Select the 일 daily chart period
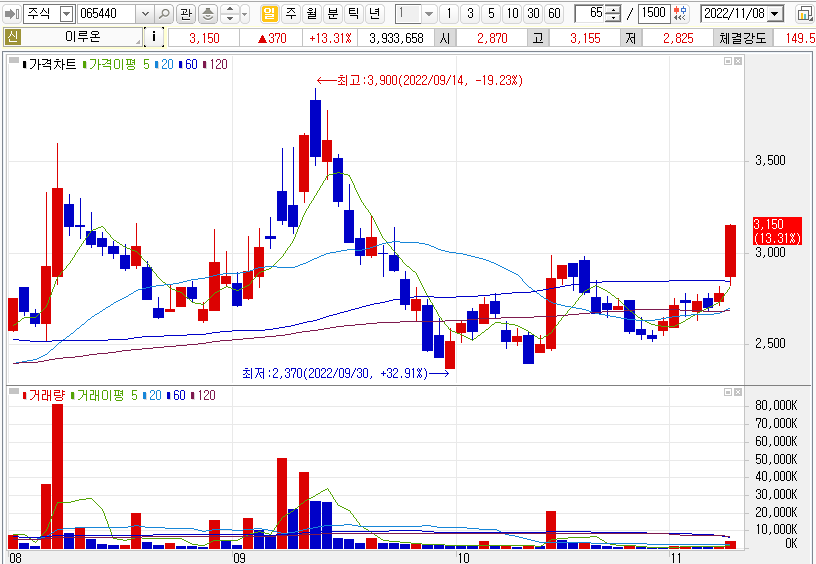 pos(269,14)
